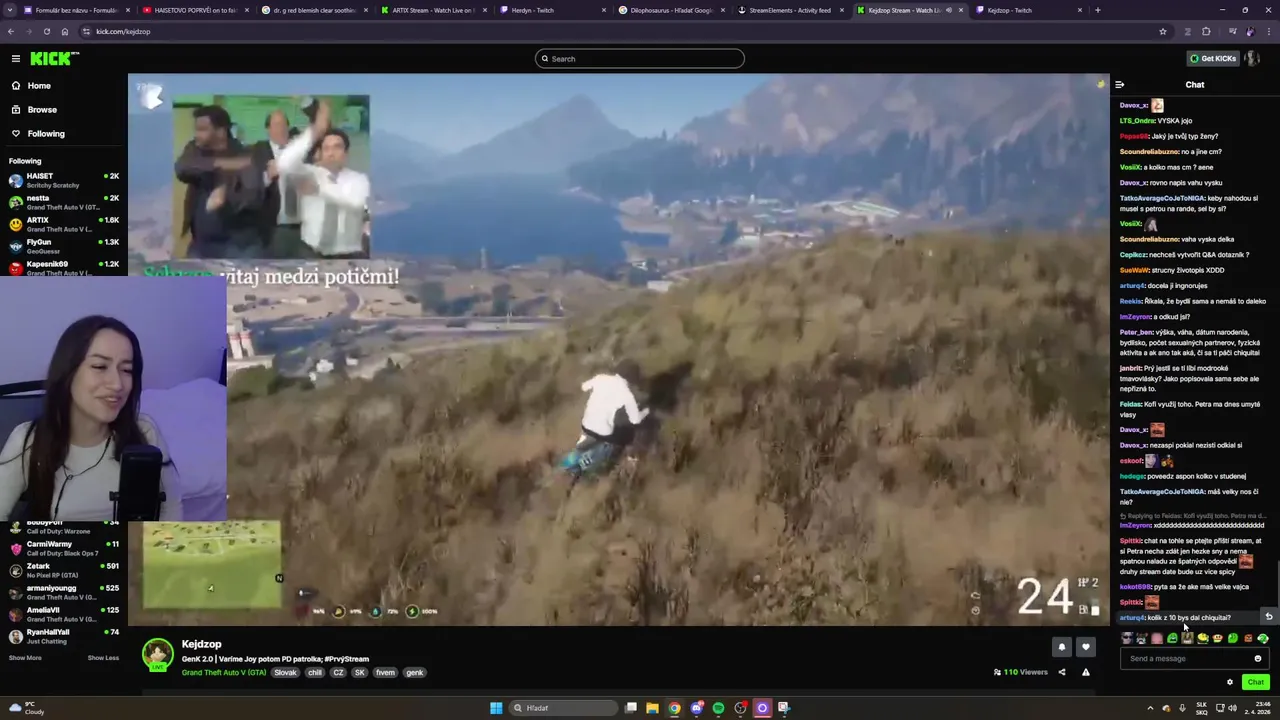
Task: Open Spotify from taskbar
Action: [x=718, y=708]
